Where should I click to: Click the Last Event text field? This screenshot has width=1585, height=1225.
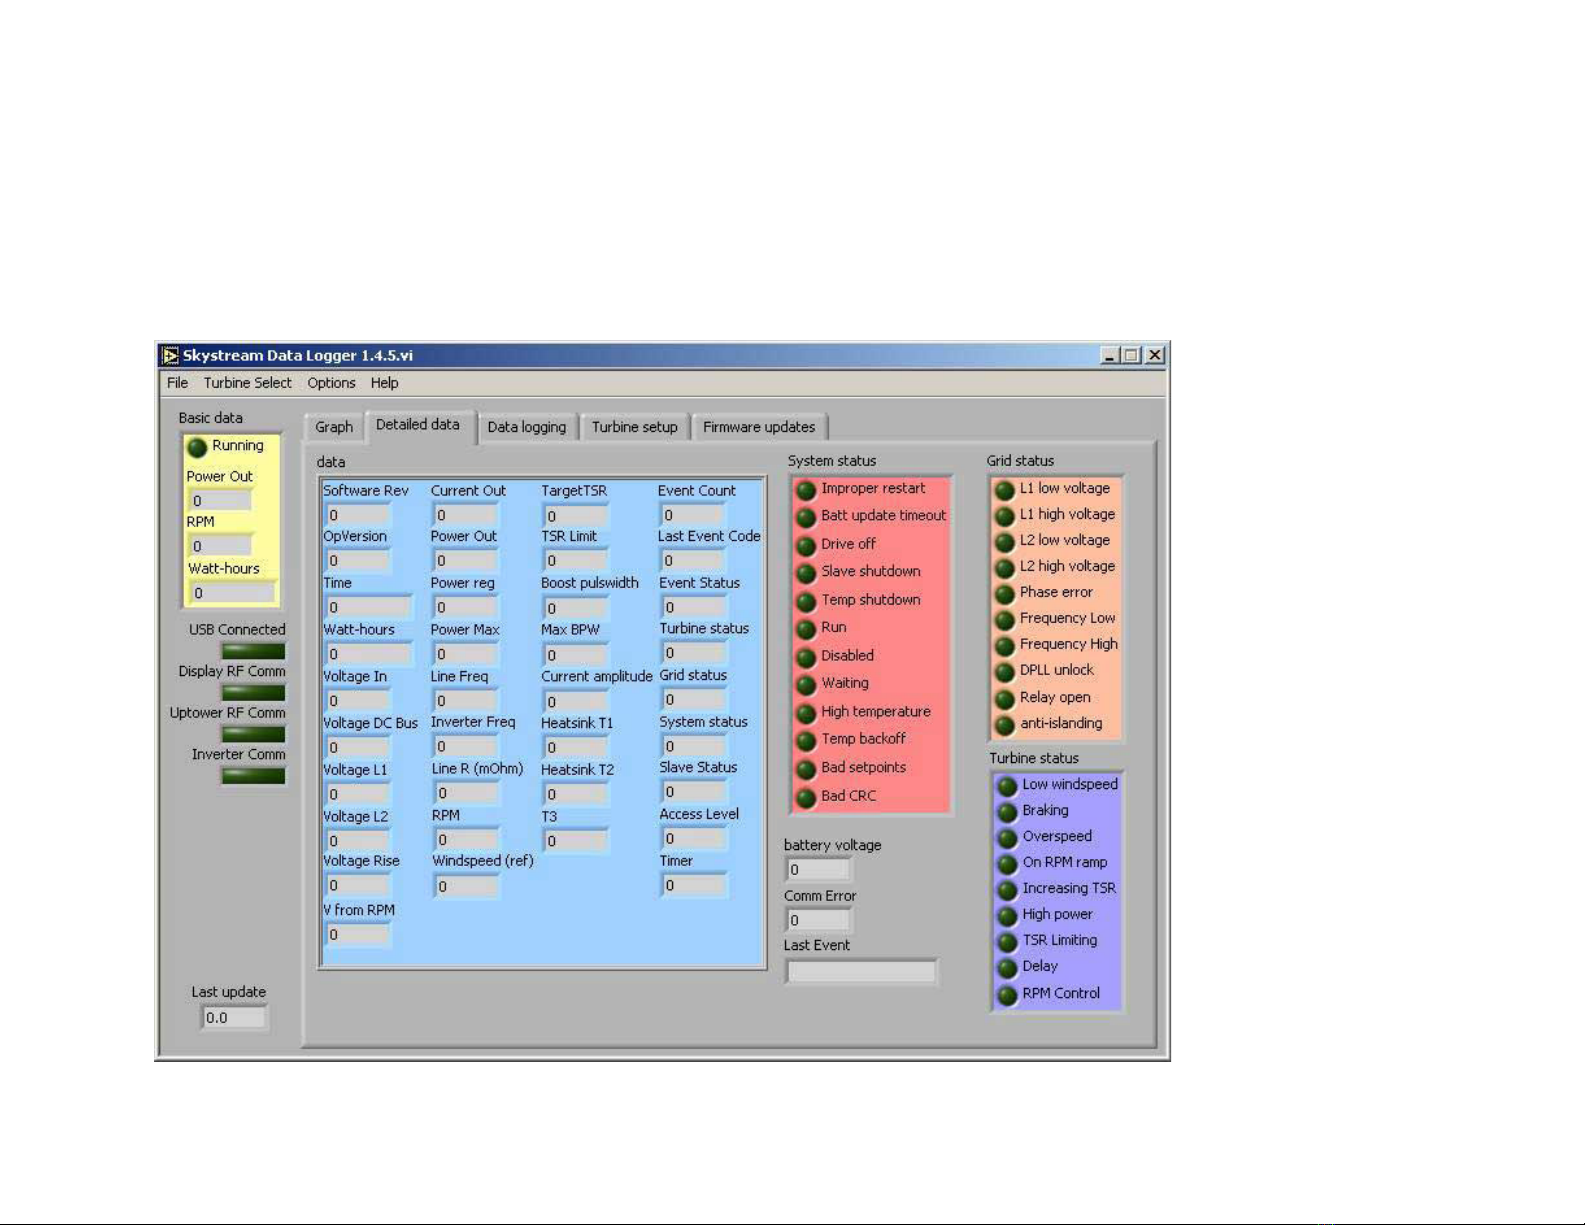861,971
